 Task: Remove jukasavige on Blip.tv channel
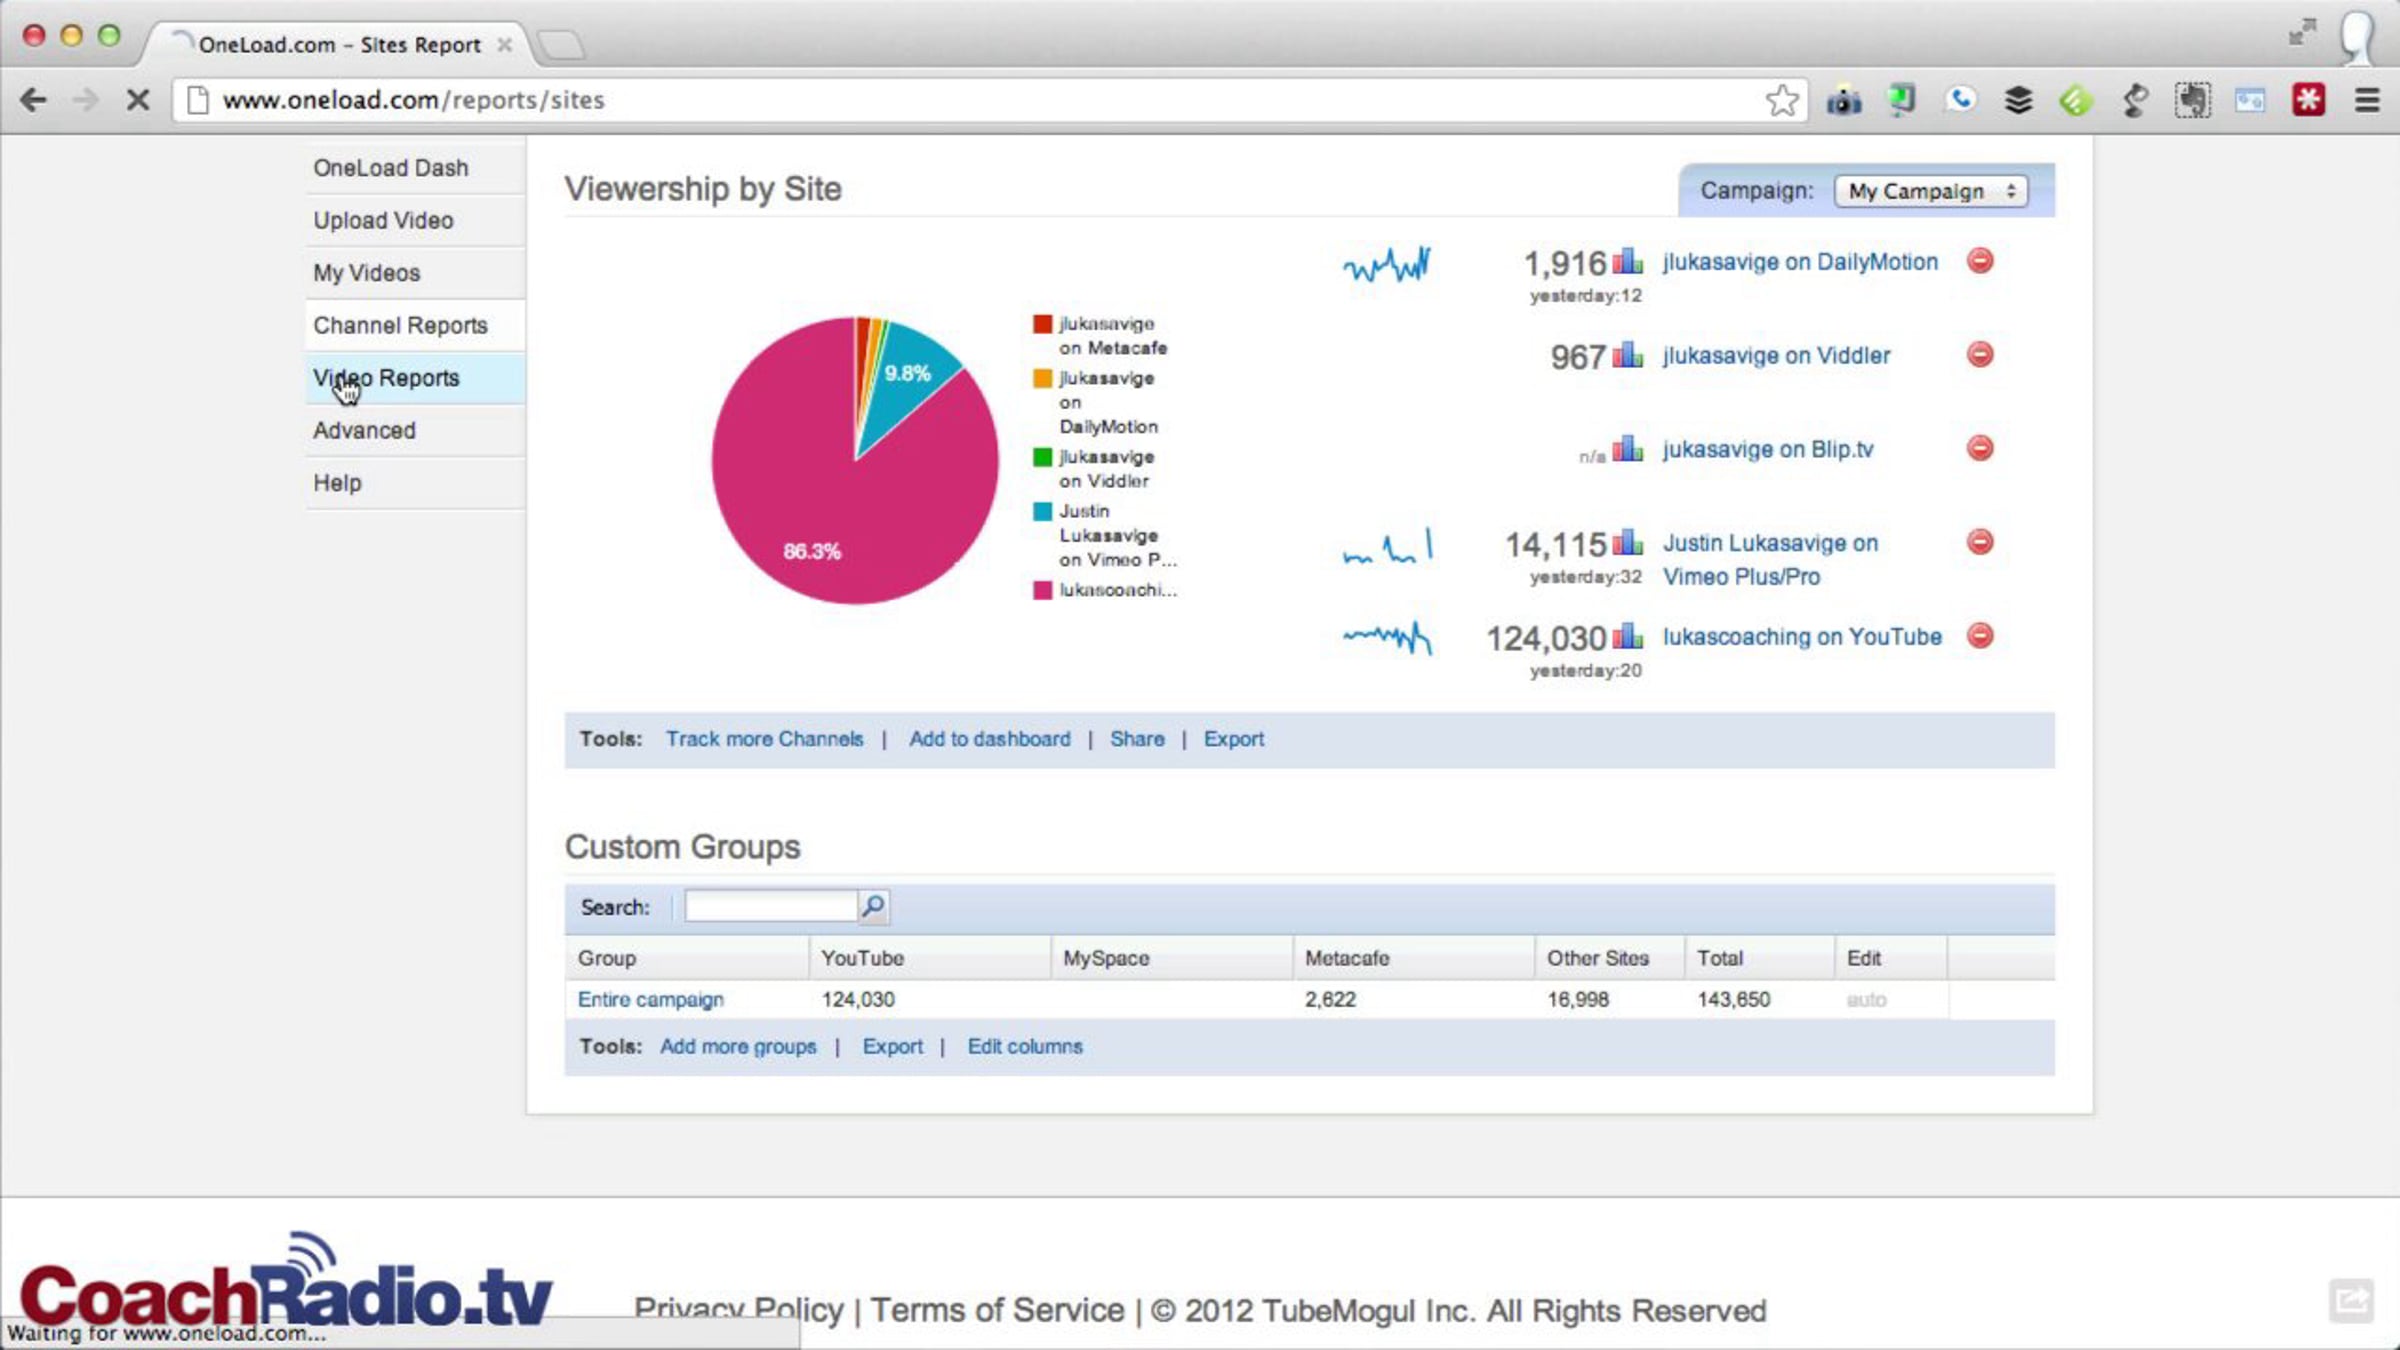(1979, 448)
